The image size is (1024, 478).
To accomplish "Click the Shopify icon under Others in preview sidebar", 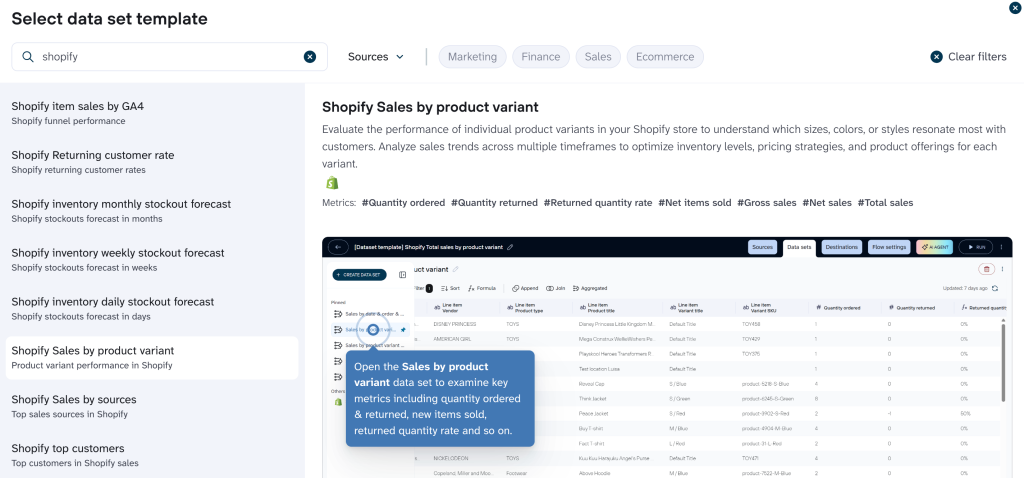I will 338,402.
